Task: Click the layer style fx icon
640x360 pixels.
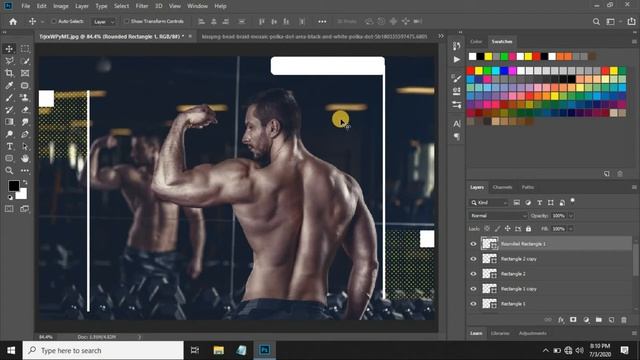Action: tap(561, 320)
